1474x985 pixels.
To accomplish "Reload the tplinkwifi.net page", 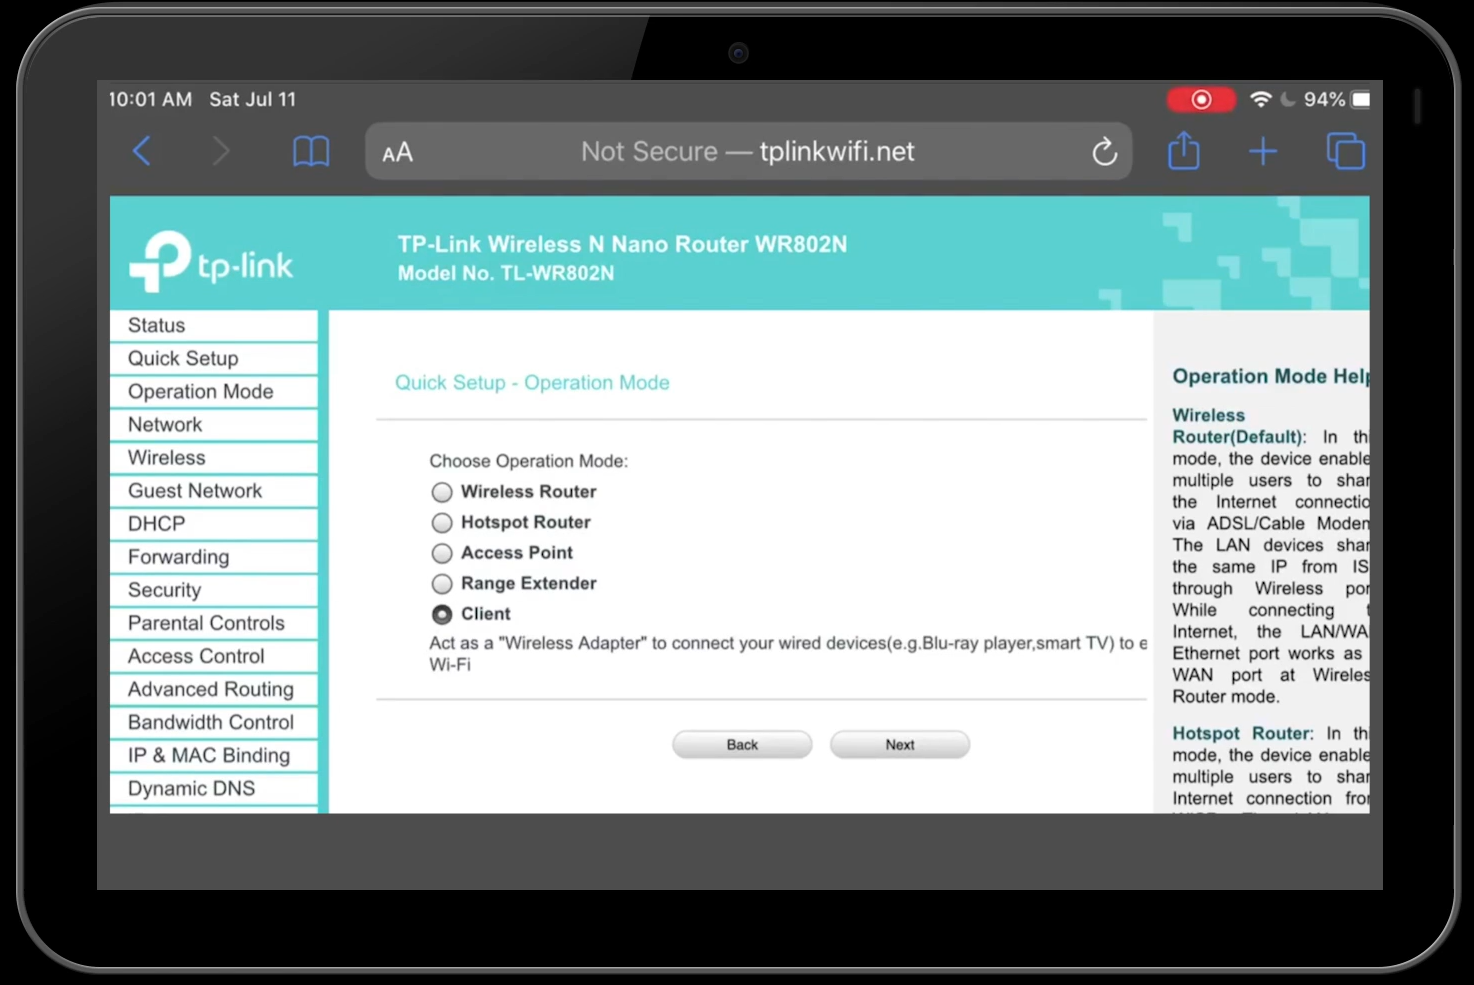I will coord(1104,152).
